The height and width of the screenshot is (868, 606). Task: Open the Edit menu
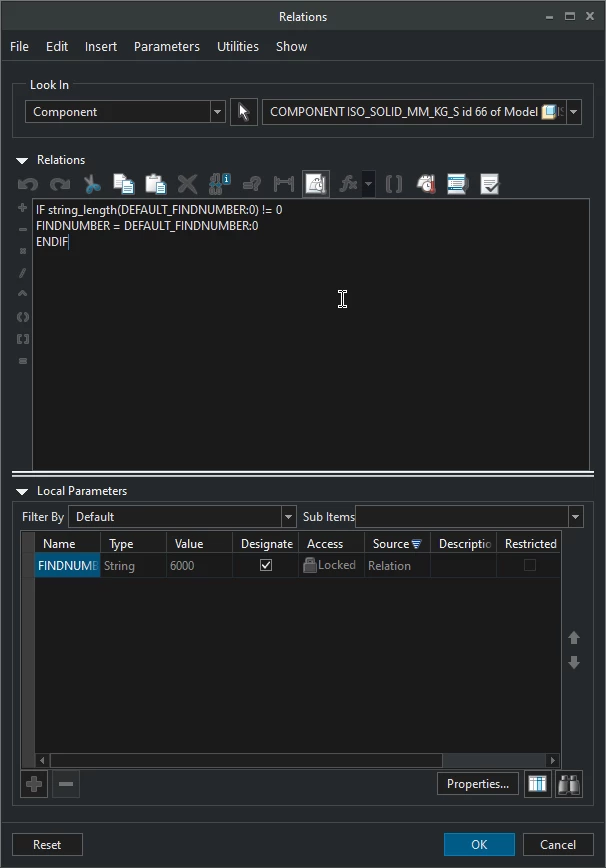[x=57, y=46]
